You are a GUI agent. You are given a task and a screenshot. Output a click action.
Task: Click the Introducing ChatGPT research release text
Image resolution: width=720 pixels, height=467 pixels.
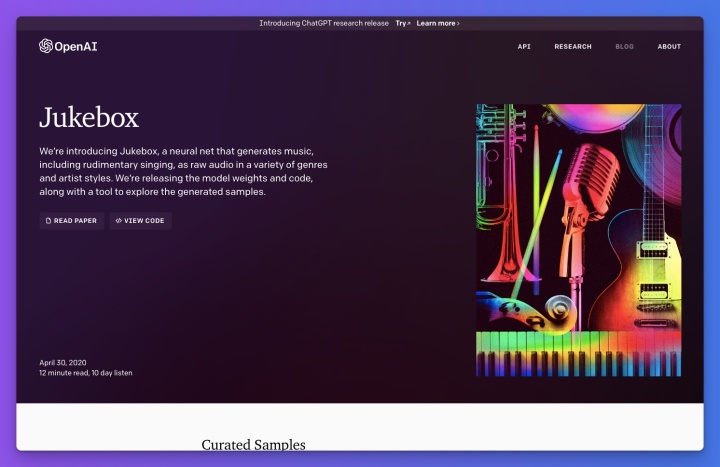(324, 23)
